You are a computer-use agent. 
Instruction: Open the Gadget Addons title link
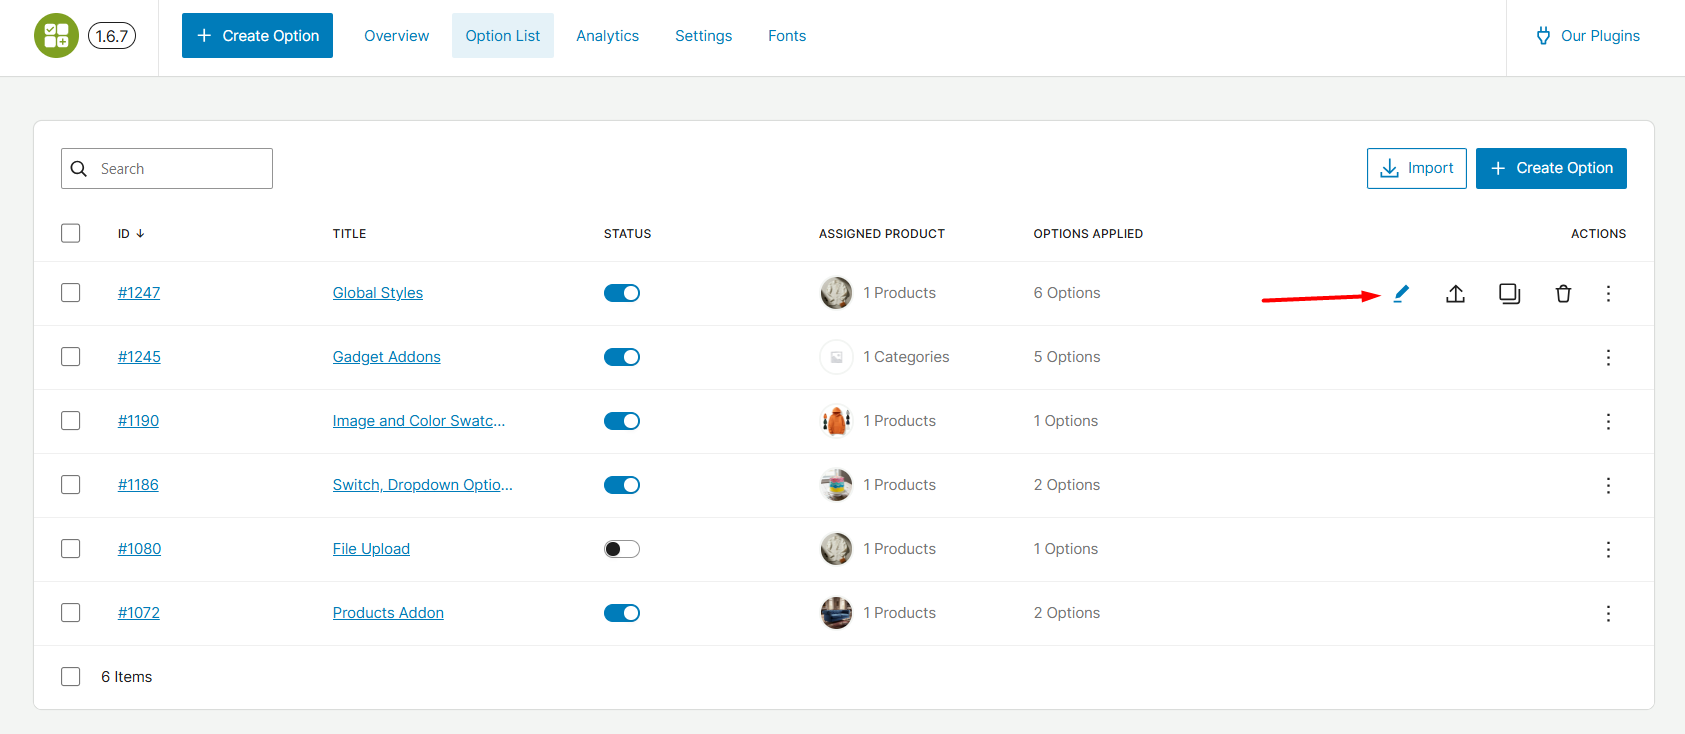tap(387, 357)
